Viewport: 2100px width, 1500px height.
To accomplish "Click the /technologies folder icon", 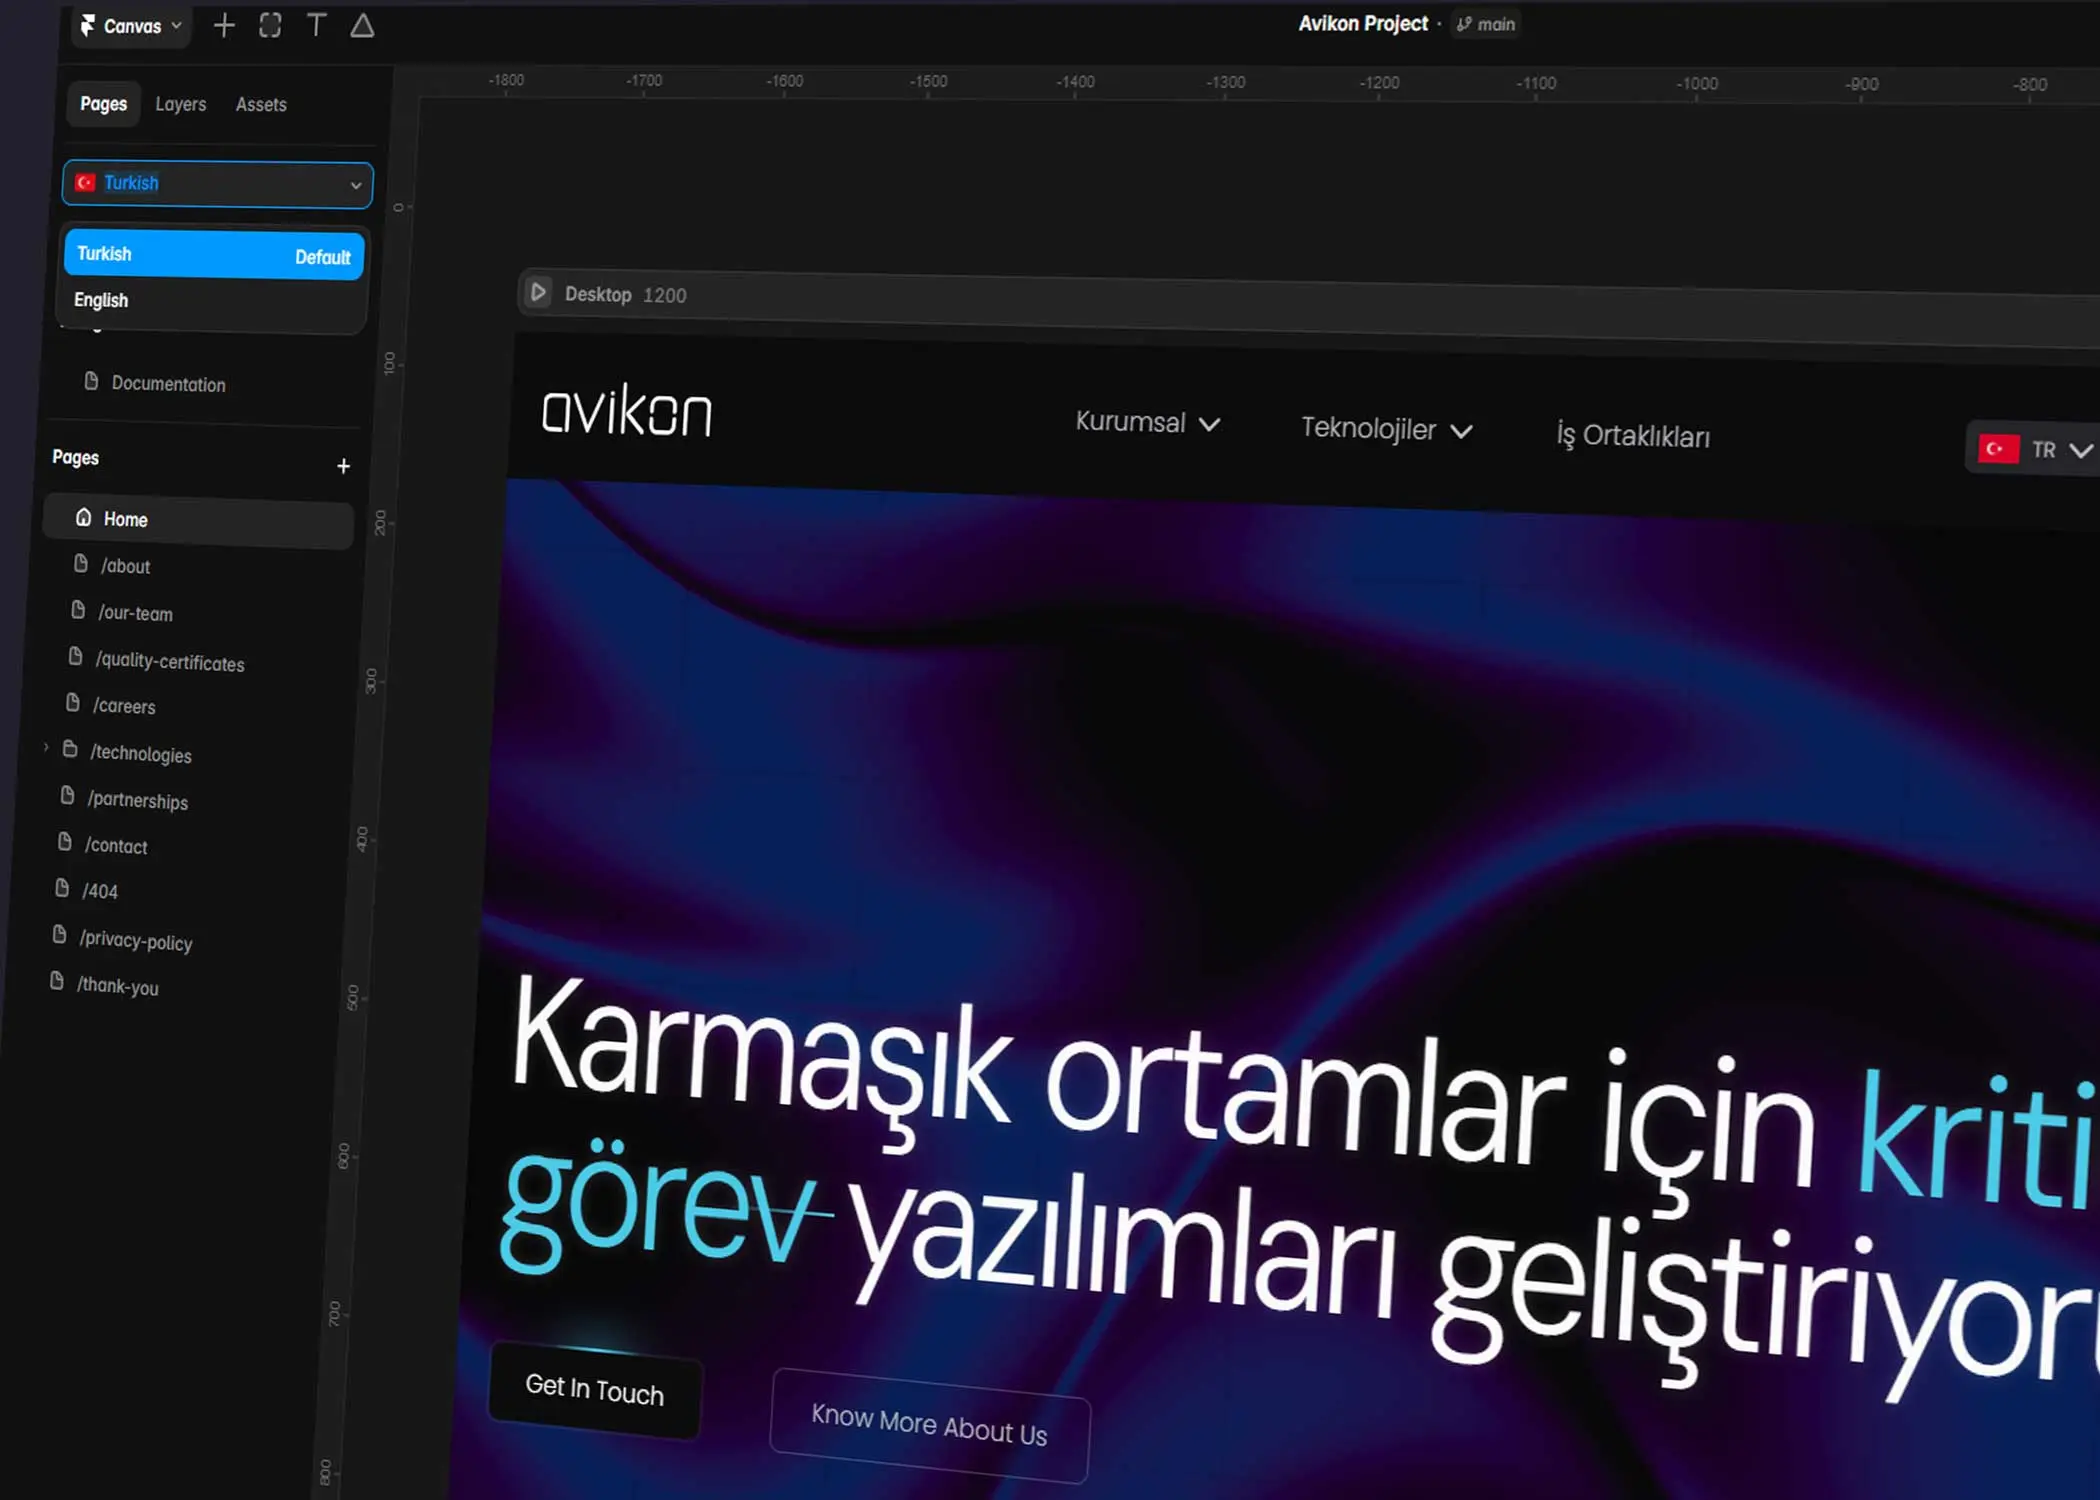I will 70,749.
